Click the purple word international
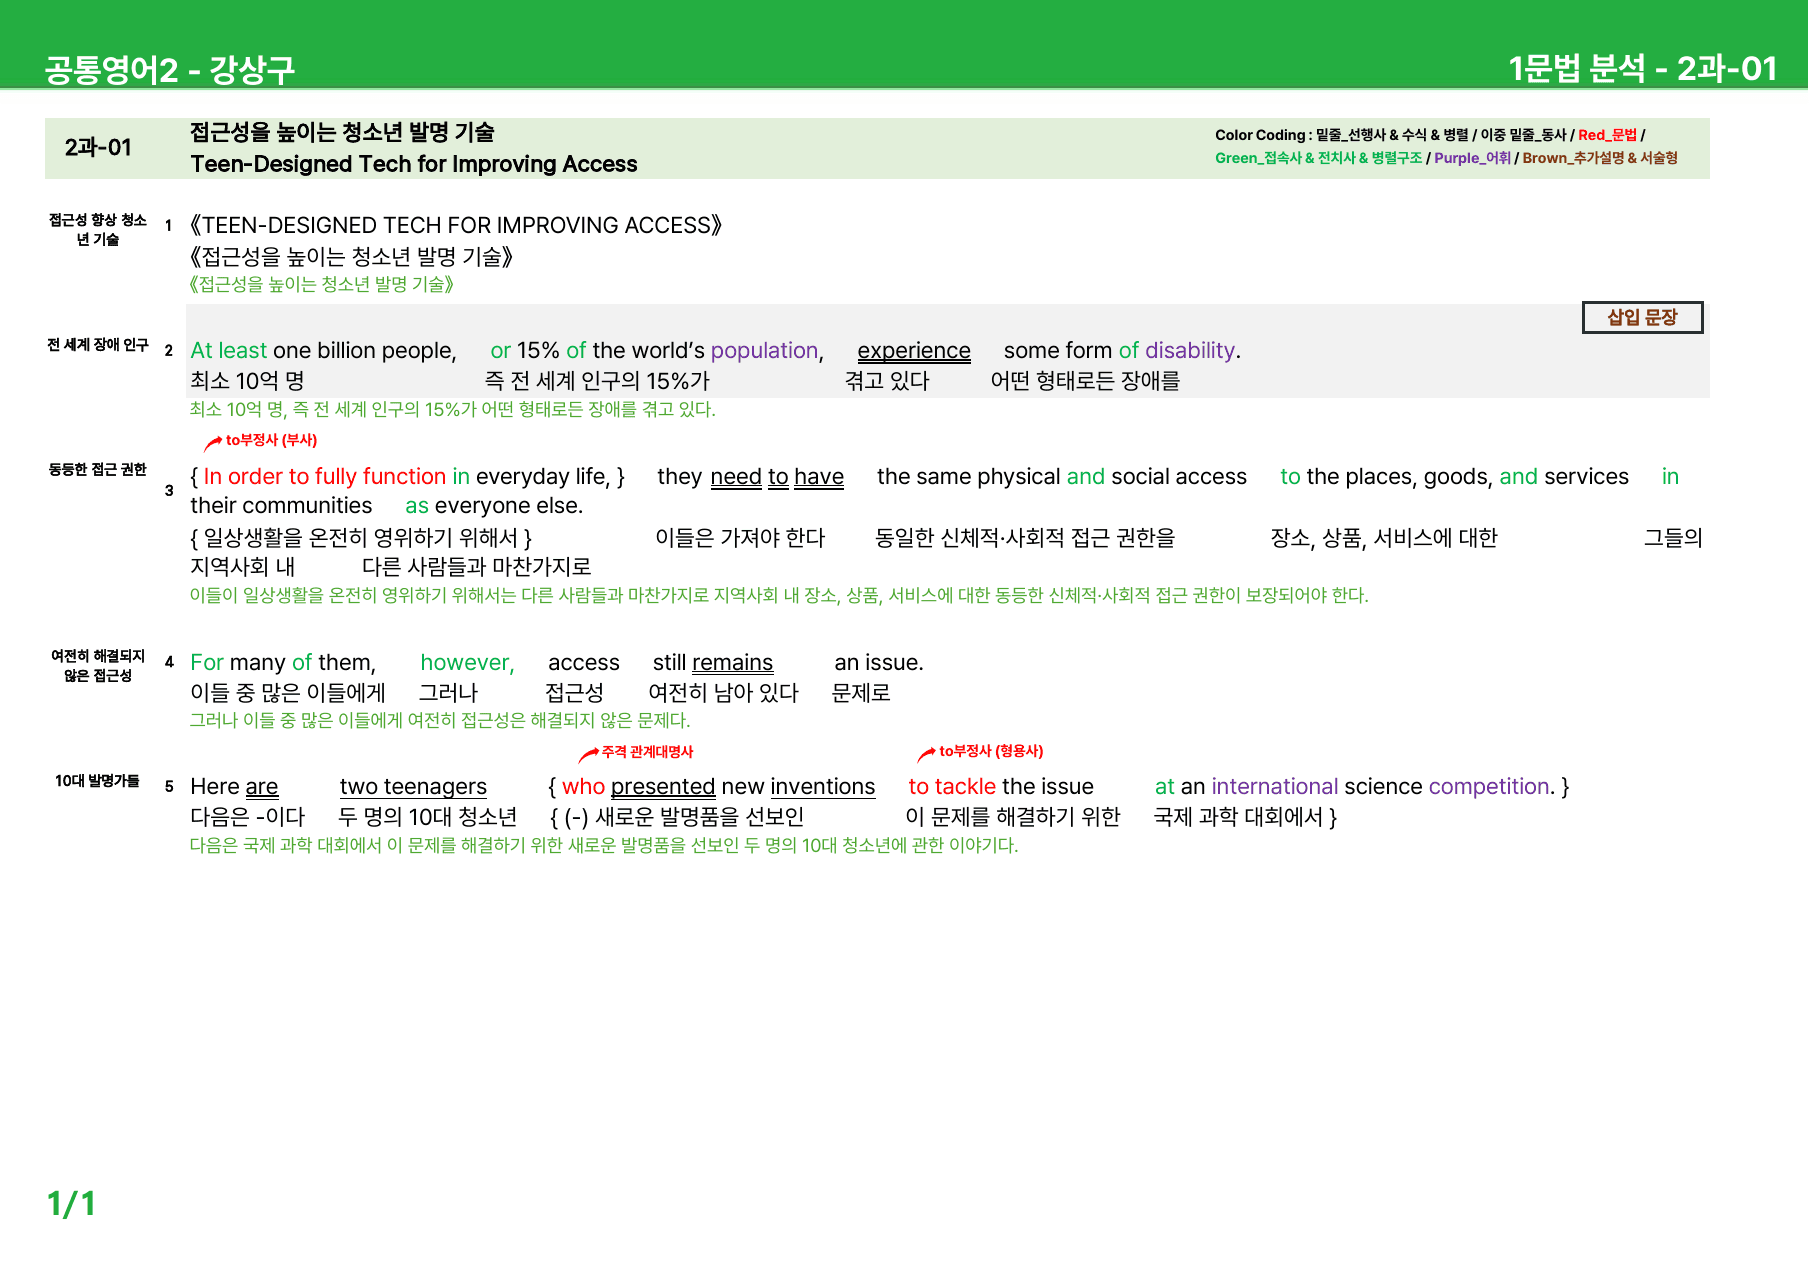 (1274, 787)
